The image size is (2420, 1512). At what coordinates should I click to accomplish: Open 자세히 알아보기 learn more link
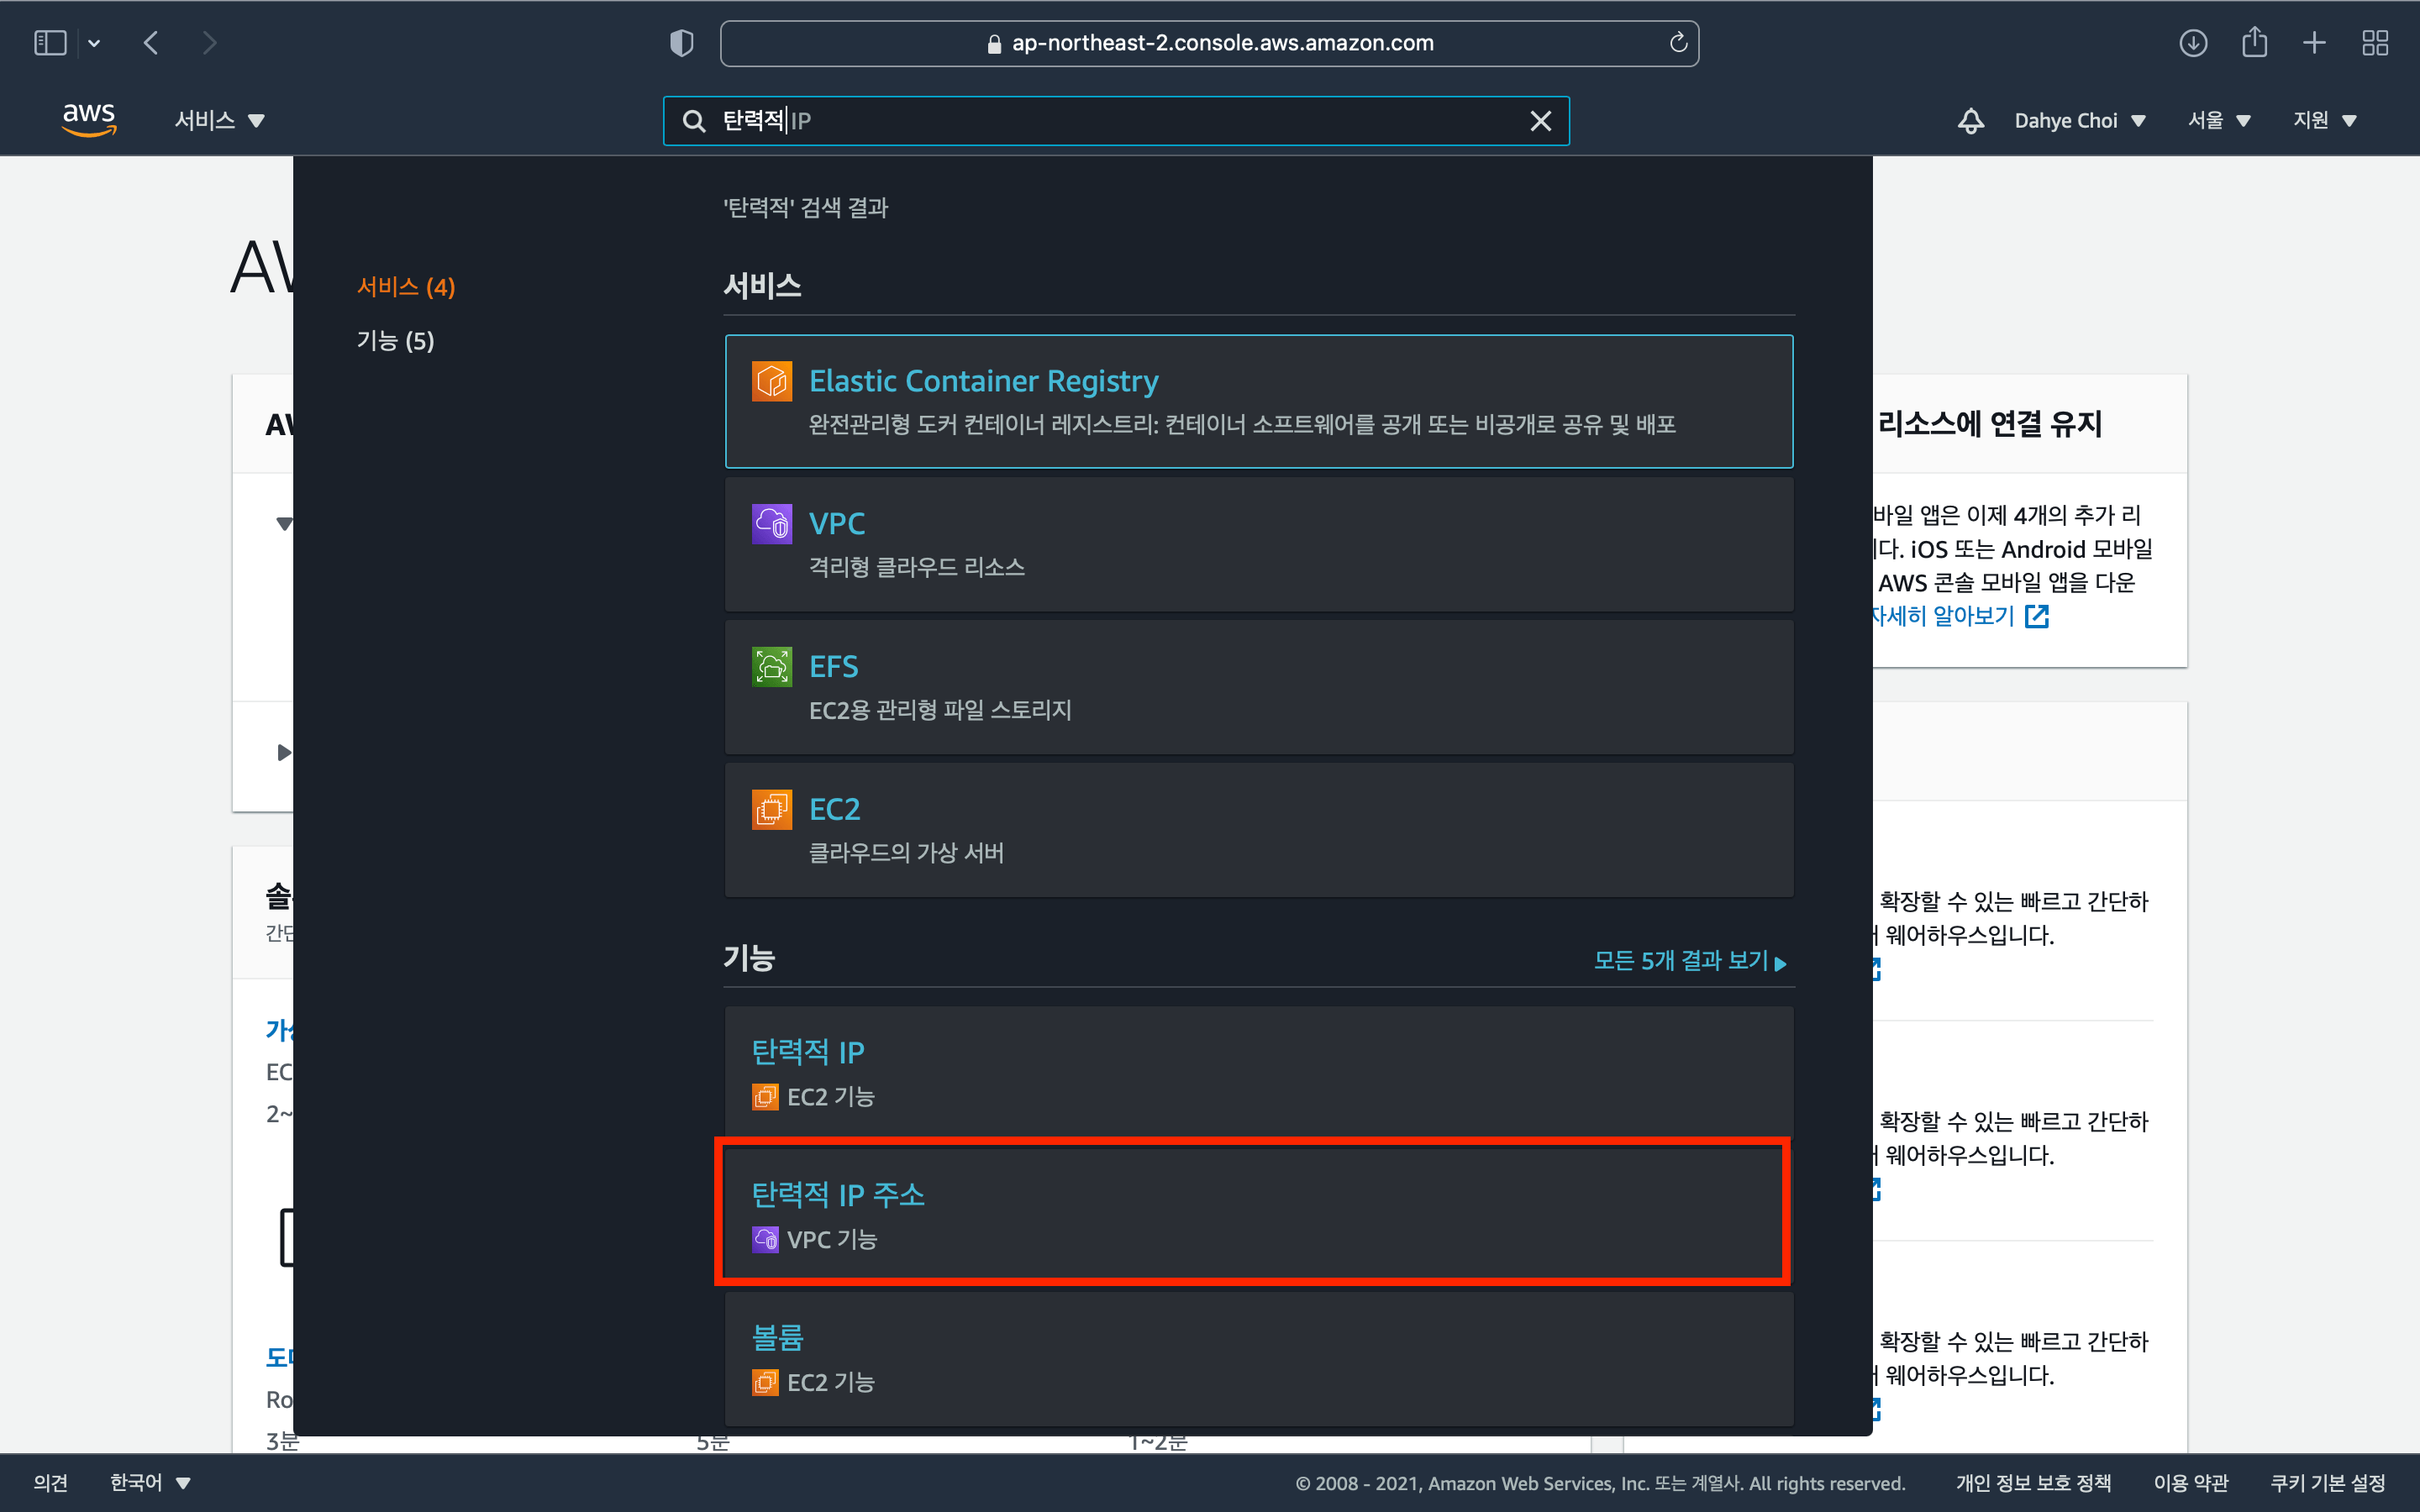click(1960, 616)
